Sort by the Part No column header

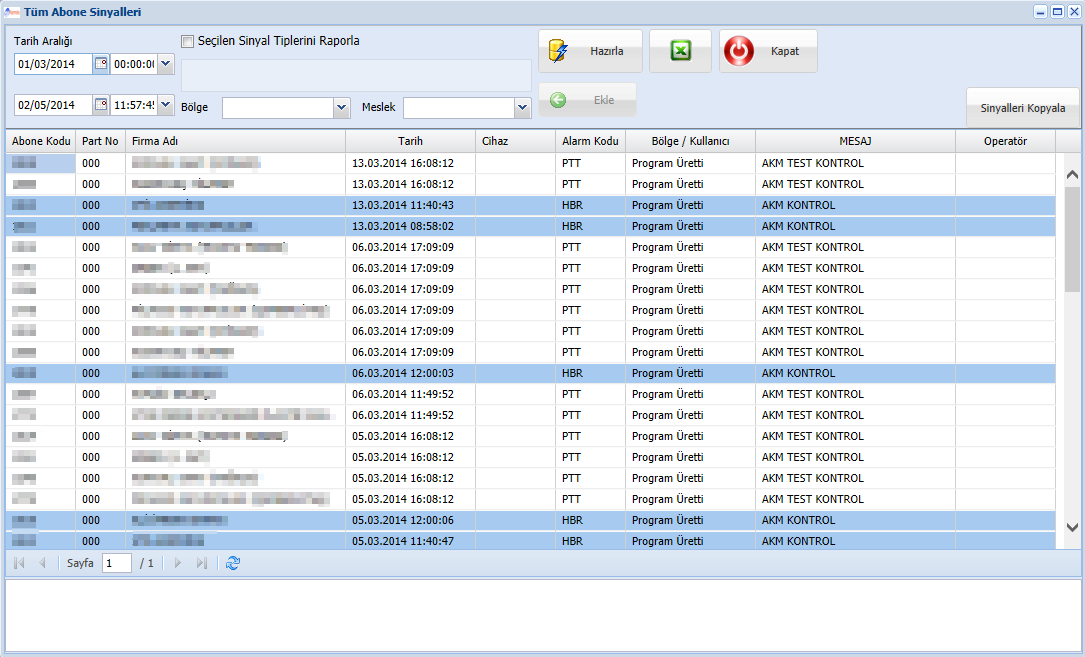pyautogui.click(x=100, y=141)
